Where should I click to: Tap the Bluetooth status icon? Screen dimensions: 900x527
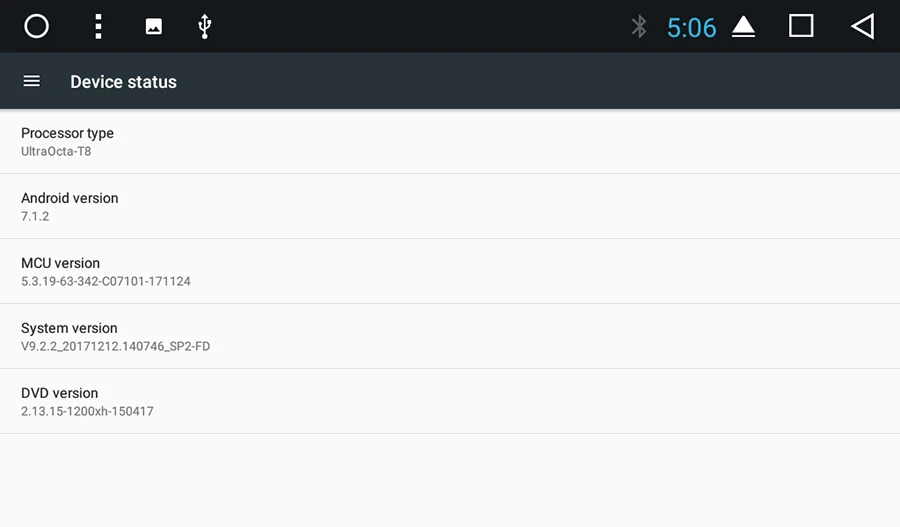(639, 26)
